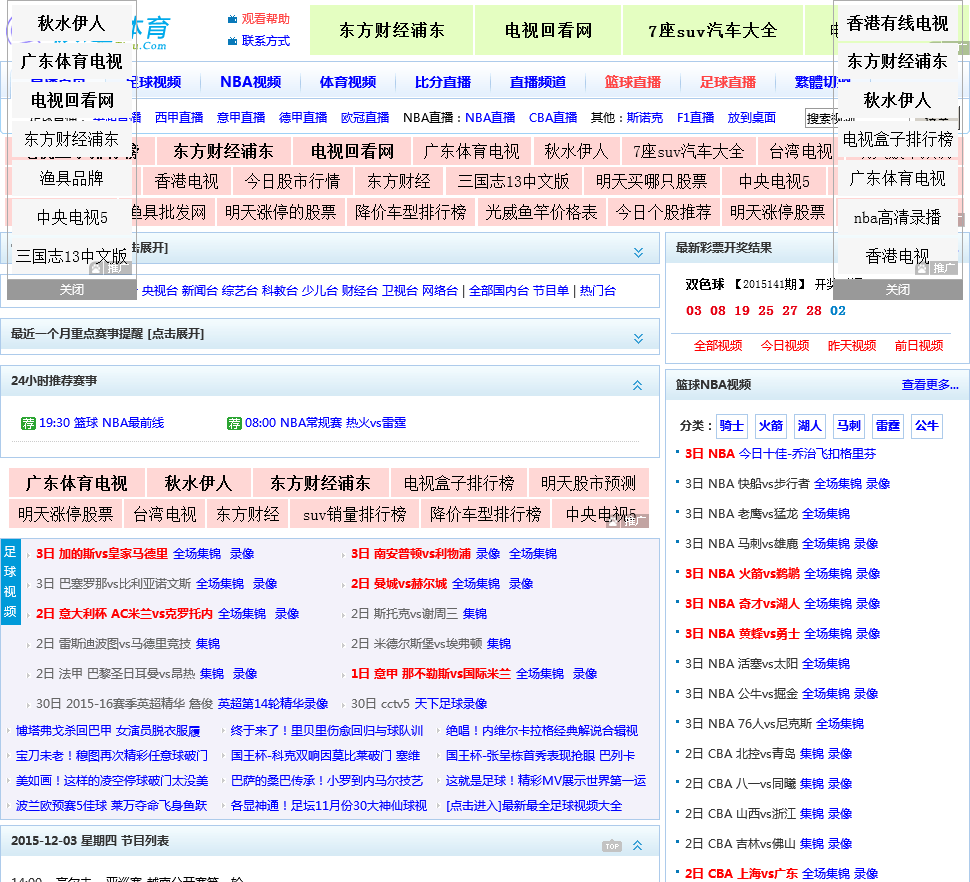Click the green 荐 icon before 08:00 NBA常规赛

click(234, 423)
